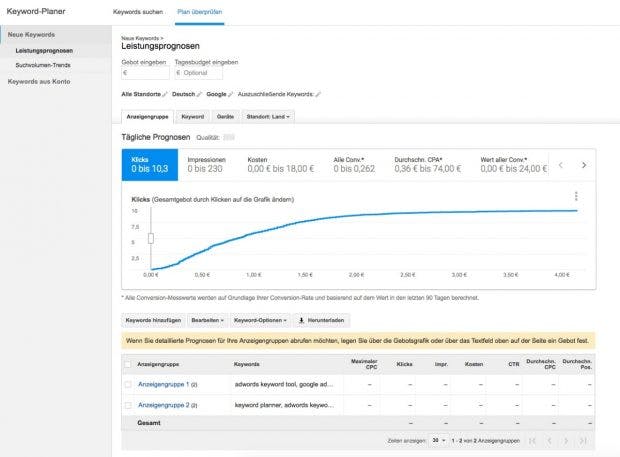This screenshot has height=457, width=620.
Task: Edit Auszuschließende Keywords pencil icon
Action: [x=318, y=94]
